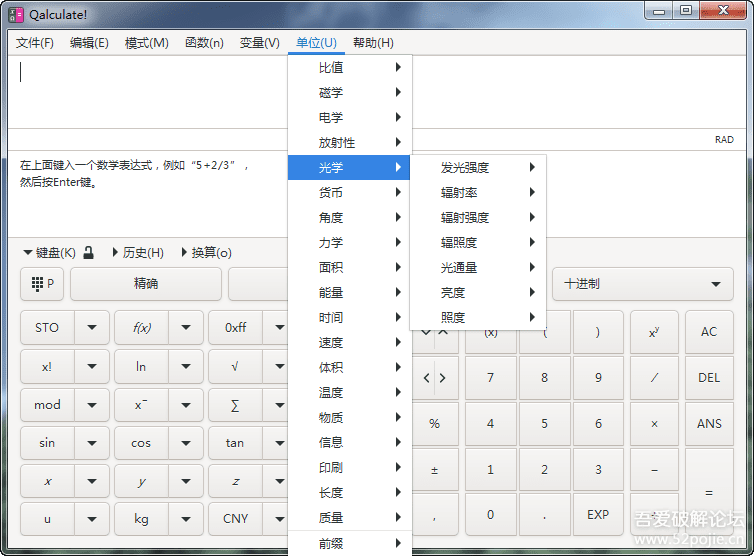Click the 0xff number base button
Viewport: 754px width, 556px height.
click(x=236, y=328)
